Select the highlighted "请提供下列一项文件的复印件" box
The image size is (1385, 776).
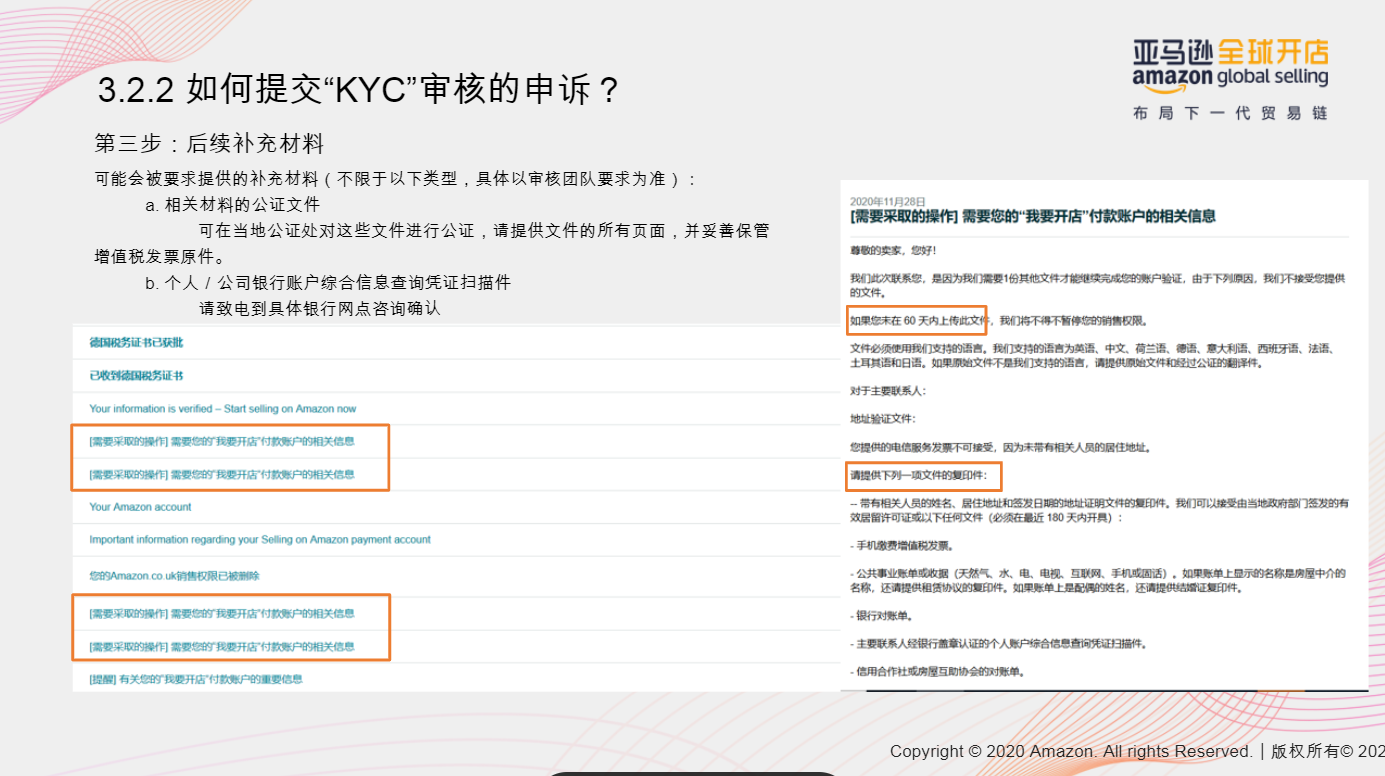click(922, 476)
